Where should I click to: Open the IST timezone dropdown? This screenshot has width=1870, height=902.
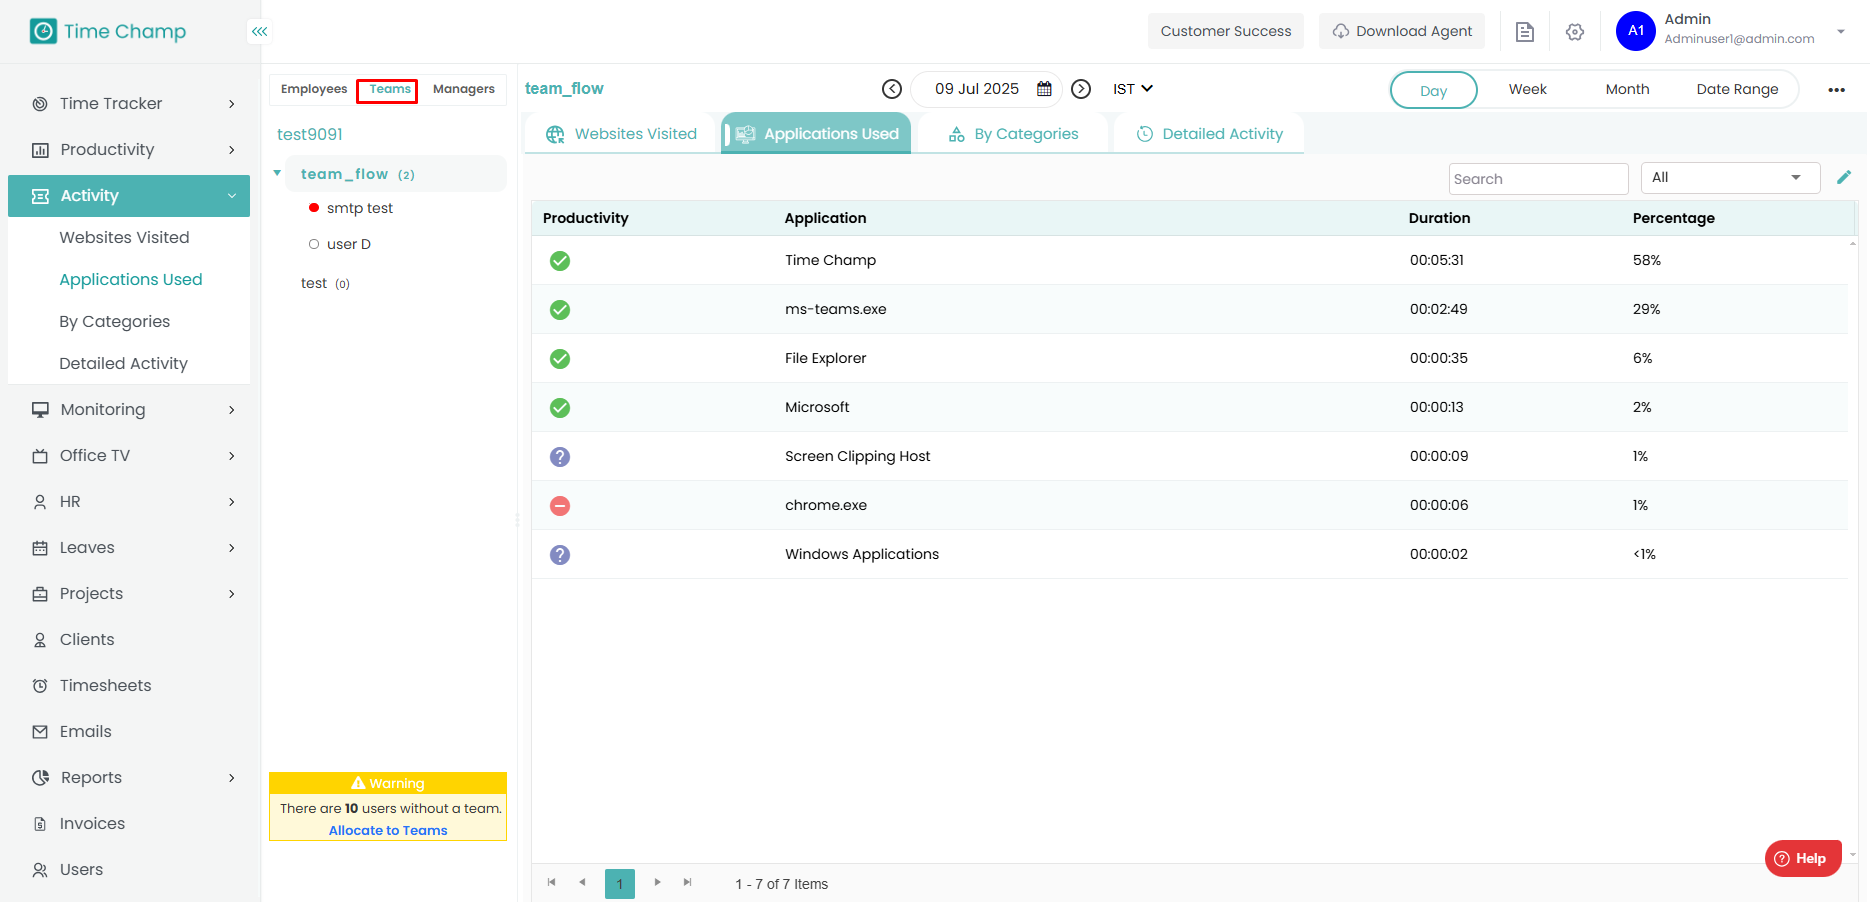point(1132,89)
